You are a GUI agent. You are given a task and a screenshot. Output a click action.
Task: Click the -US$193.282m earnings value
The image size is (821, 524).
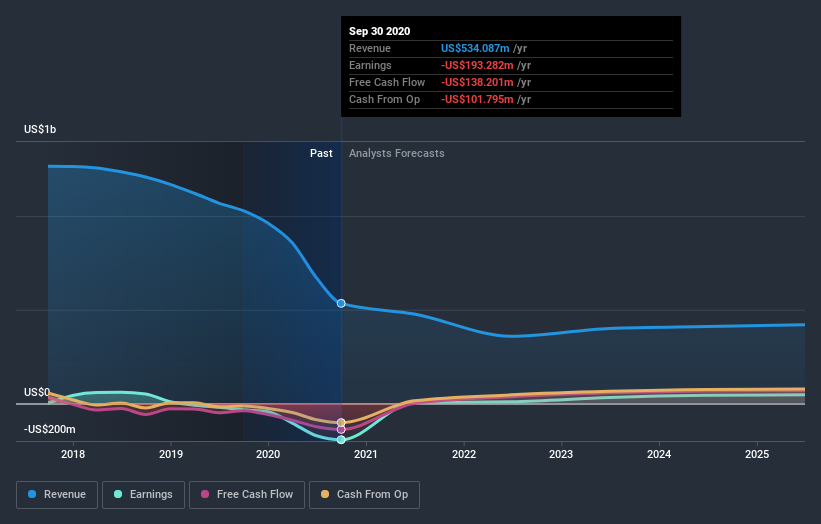(477, 65)
